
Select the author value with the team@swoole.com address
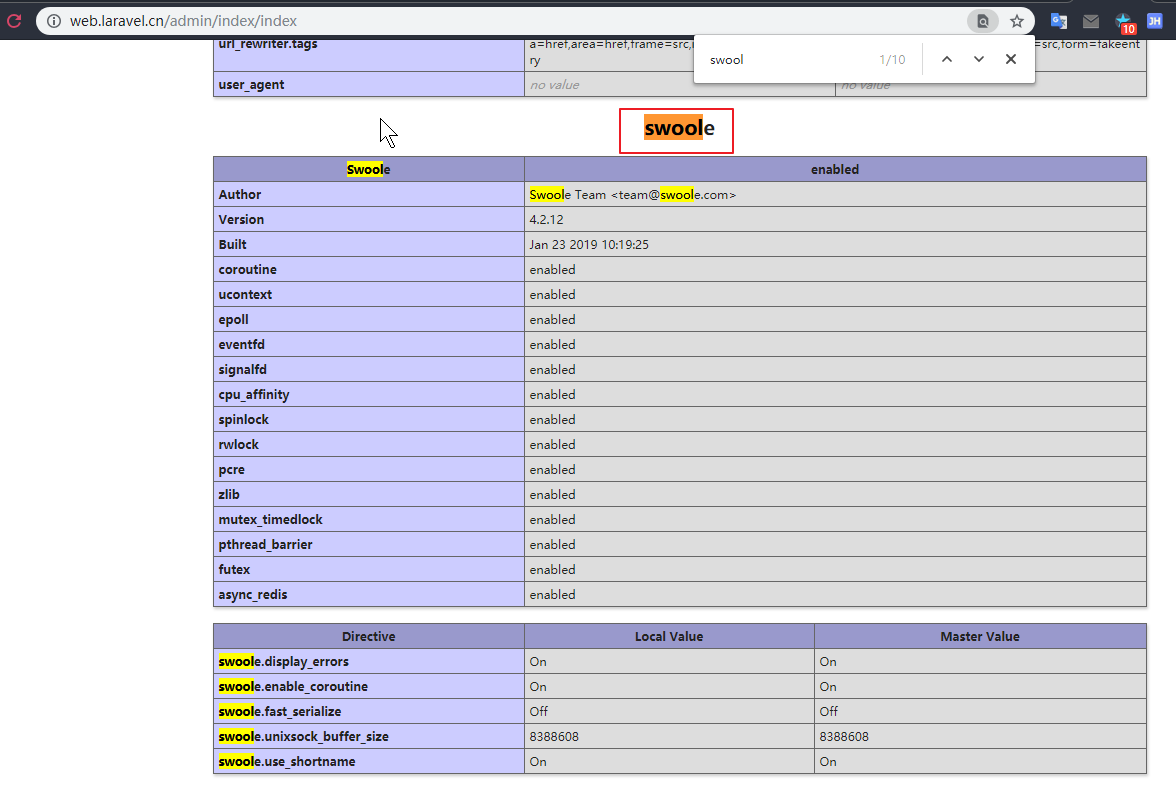point(632,195)
